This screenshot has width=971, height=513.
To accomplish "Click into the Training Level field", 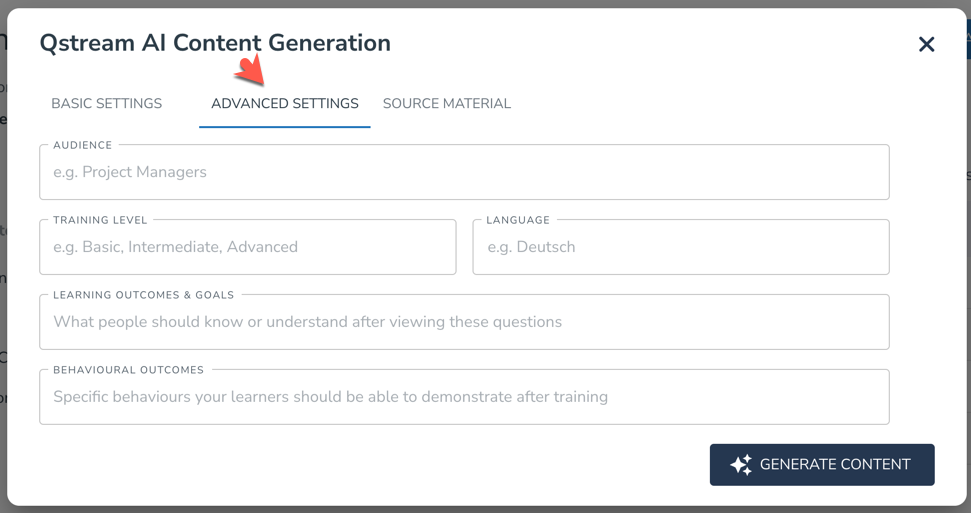I will [x=248, y=247].
